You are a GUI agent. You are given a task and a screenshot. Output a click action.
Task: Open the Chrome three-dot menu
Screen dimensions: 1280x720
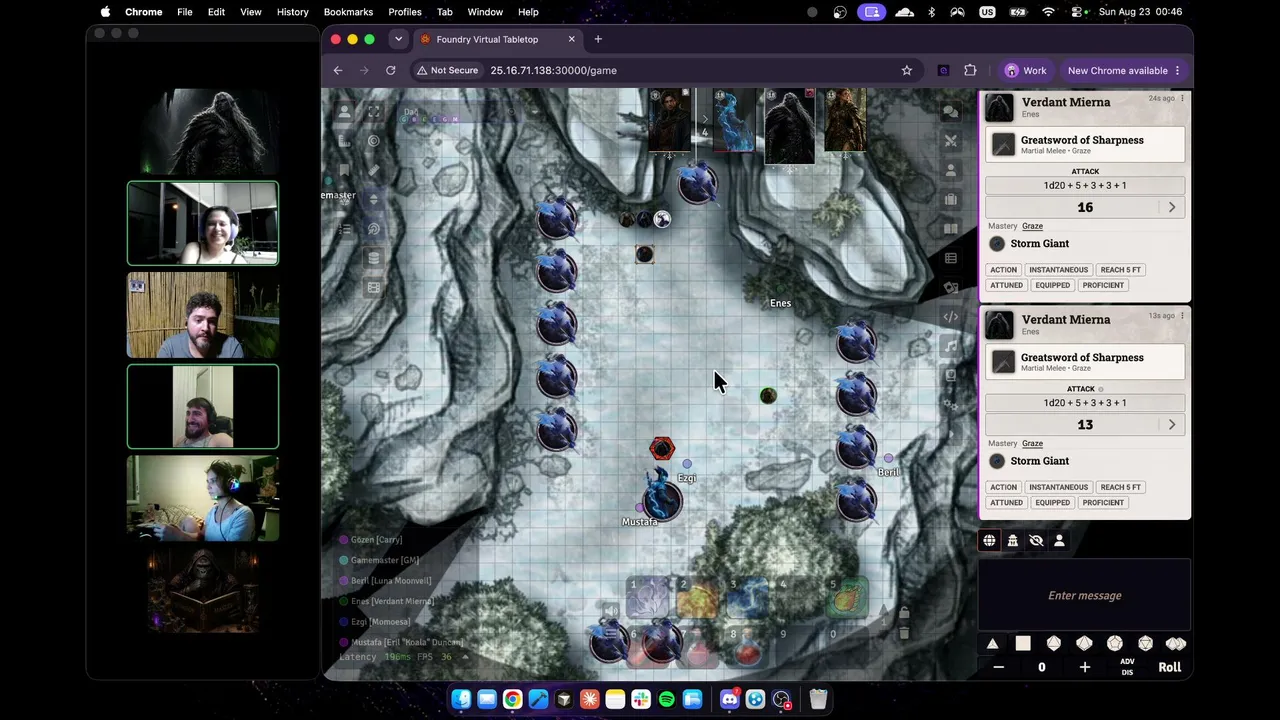pos(1177,70)
